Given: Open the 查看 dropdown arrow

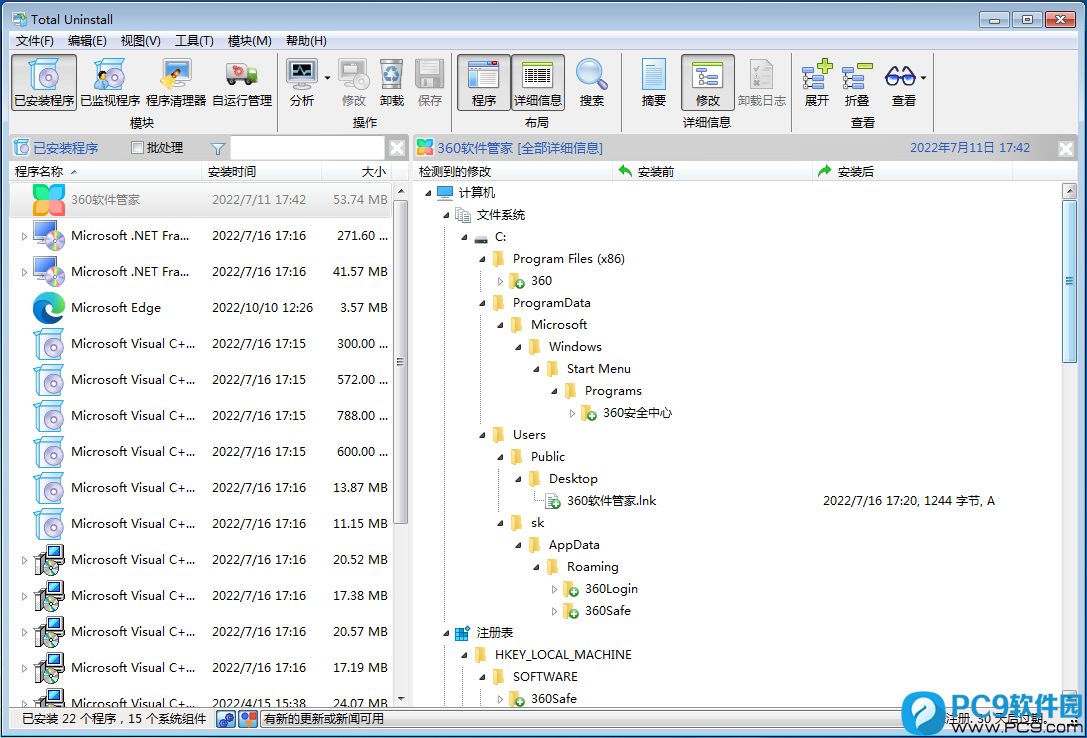Looking at the screenshot, I should [923, 78].
